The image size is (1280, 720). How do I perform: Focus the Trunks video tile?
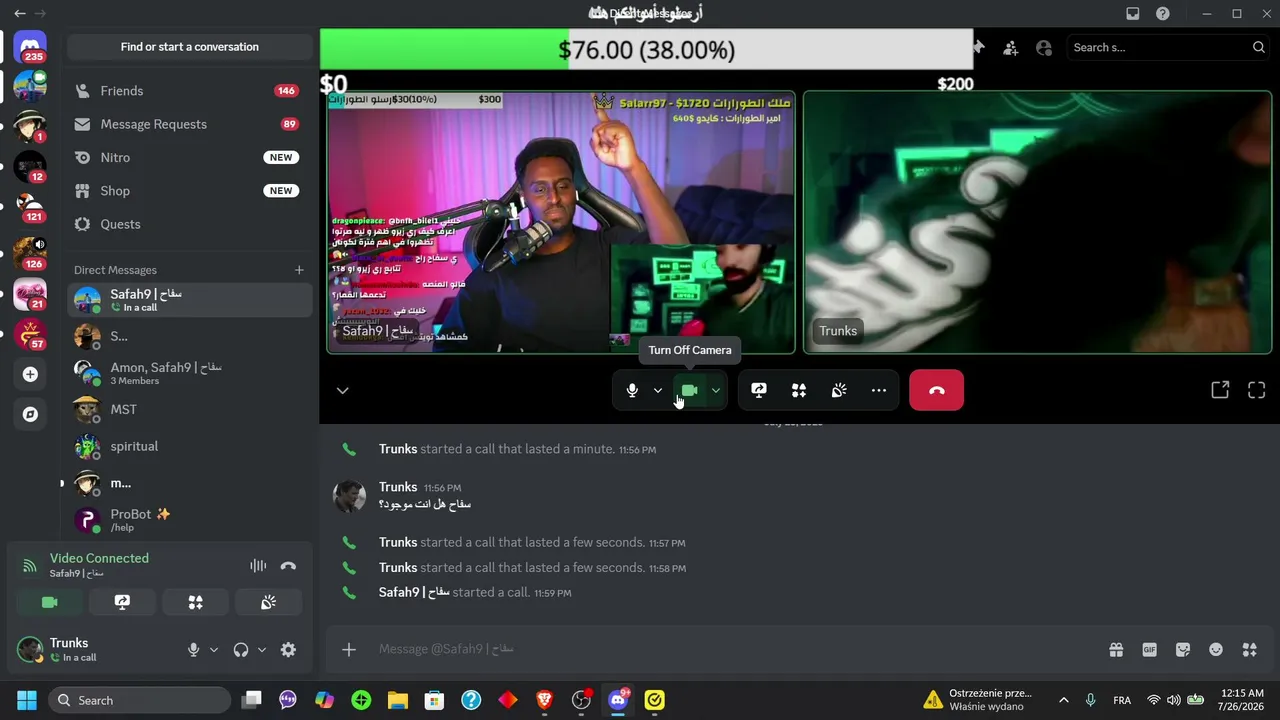pos(1038,222)
